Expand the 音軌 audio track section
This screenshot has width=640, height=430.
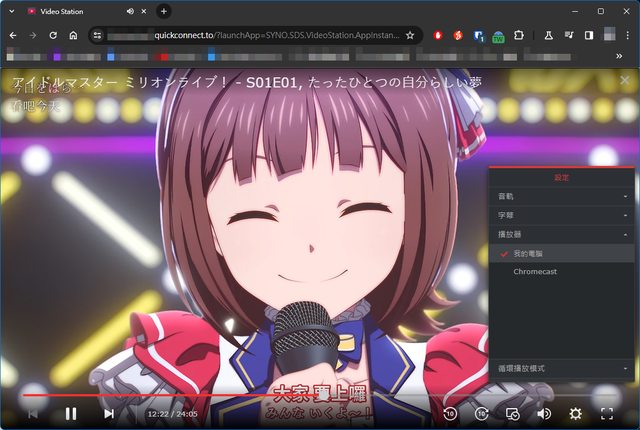click(x=561, y=196)
